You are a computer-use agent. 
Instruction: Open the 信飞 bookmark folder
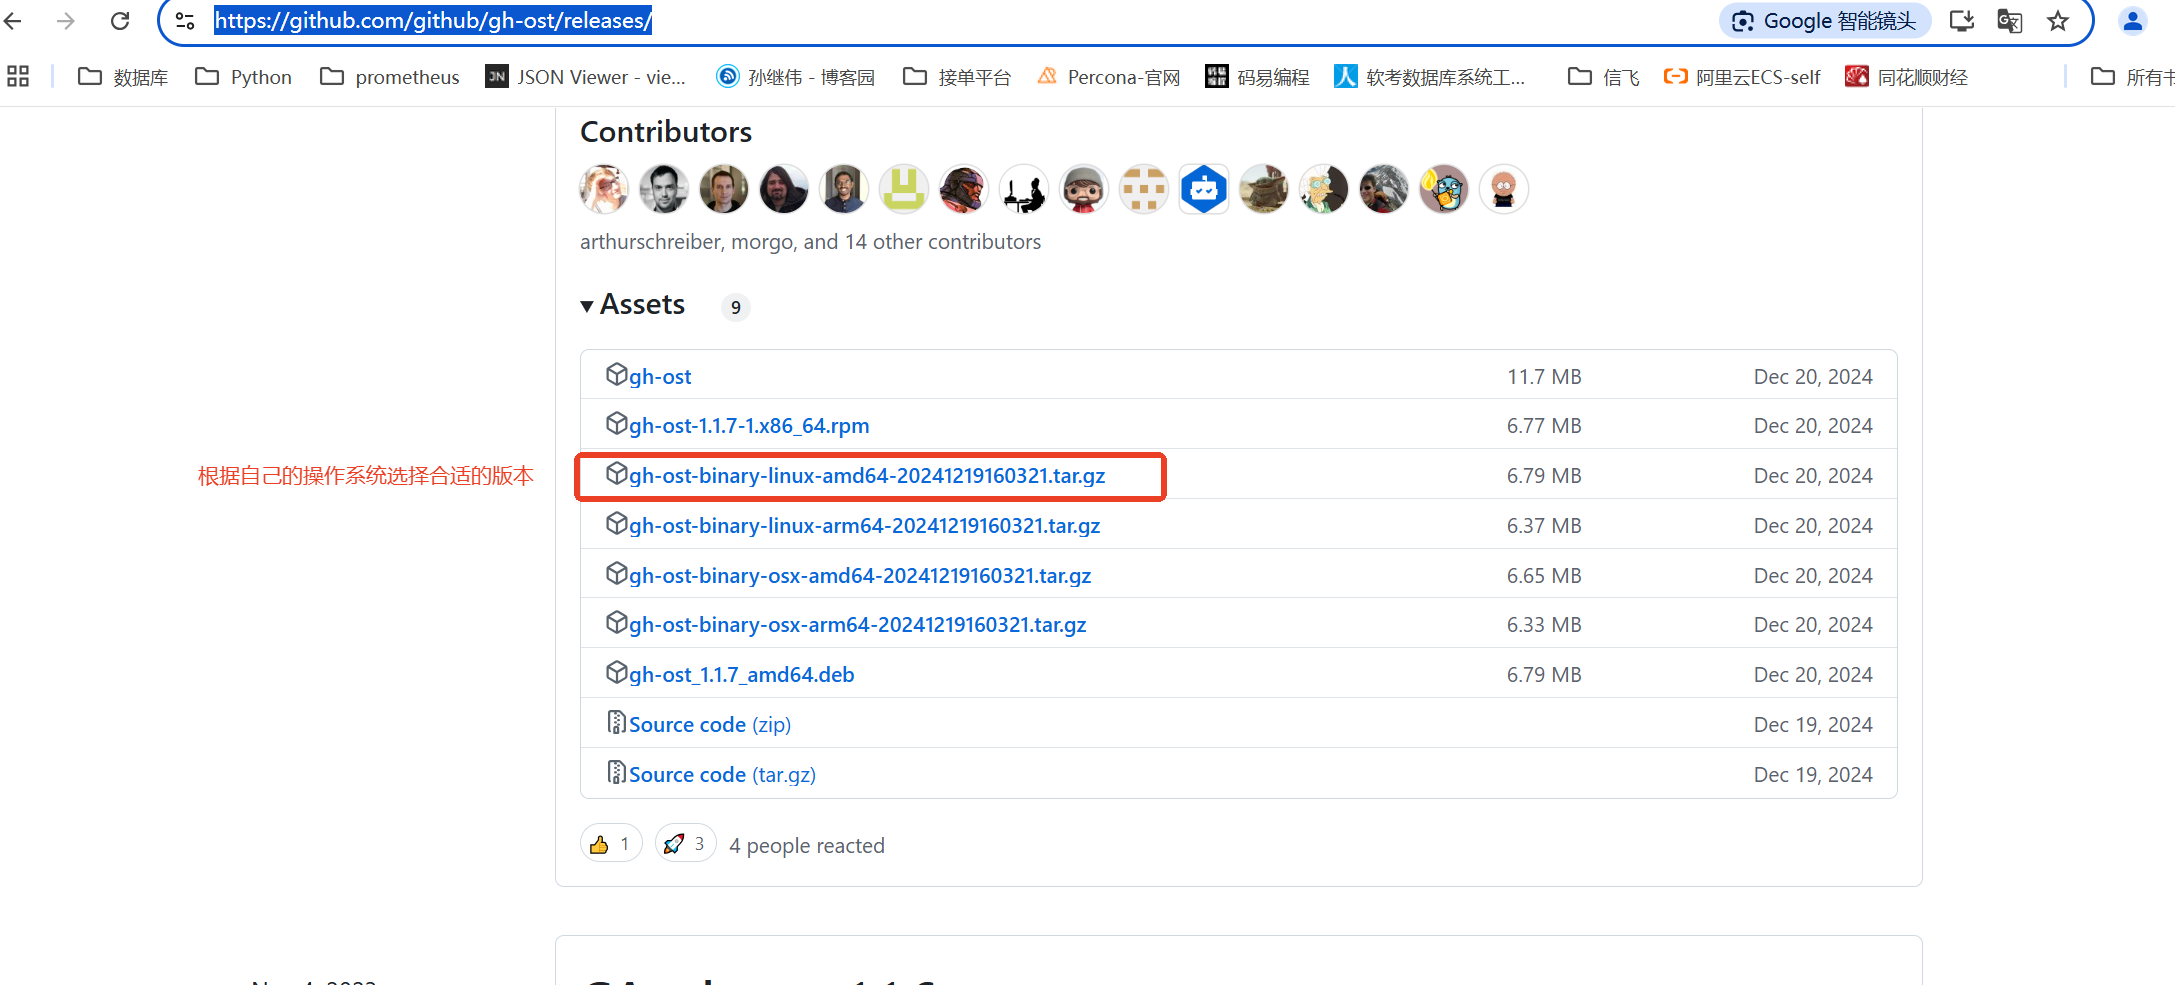tap(1604, 77)
